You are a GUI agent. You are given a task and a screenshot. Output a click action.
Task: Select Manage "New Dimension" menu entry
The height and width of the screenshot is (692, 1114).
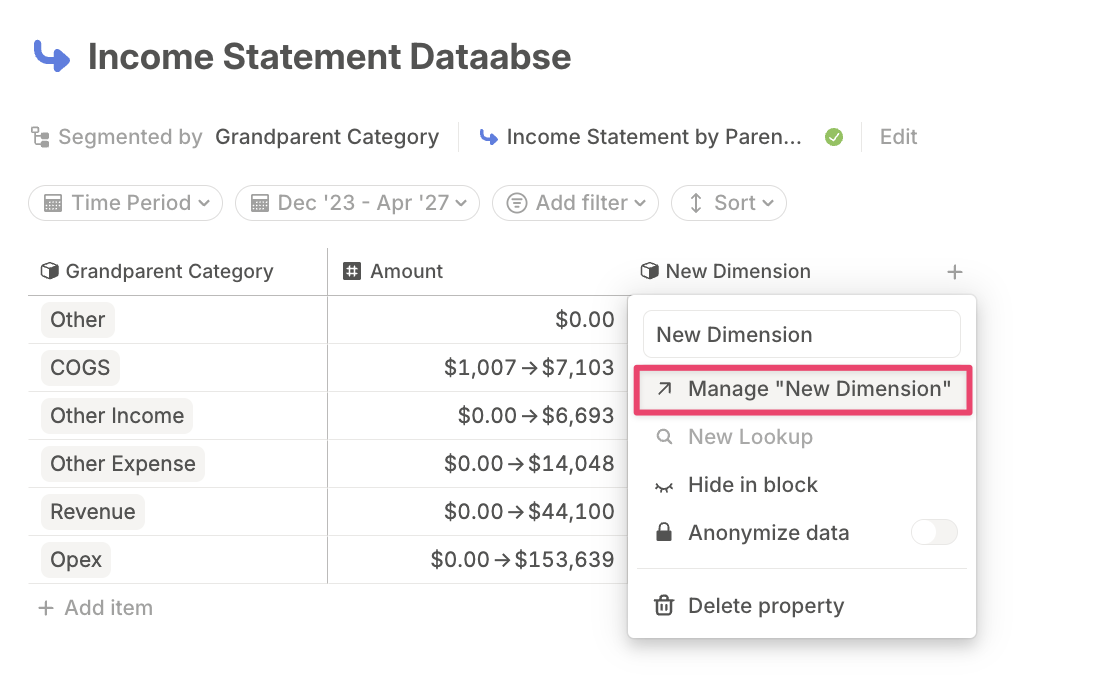pyautogui.click(x=803, y=389)
